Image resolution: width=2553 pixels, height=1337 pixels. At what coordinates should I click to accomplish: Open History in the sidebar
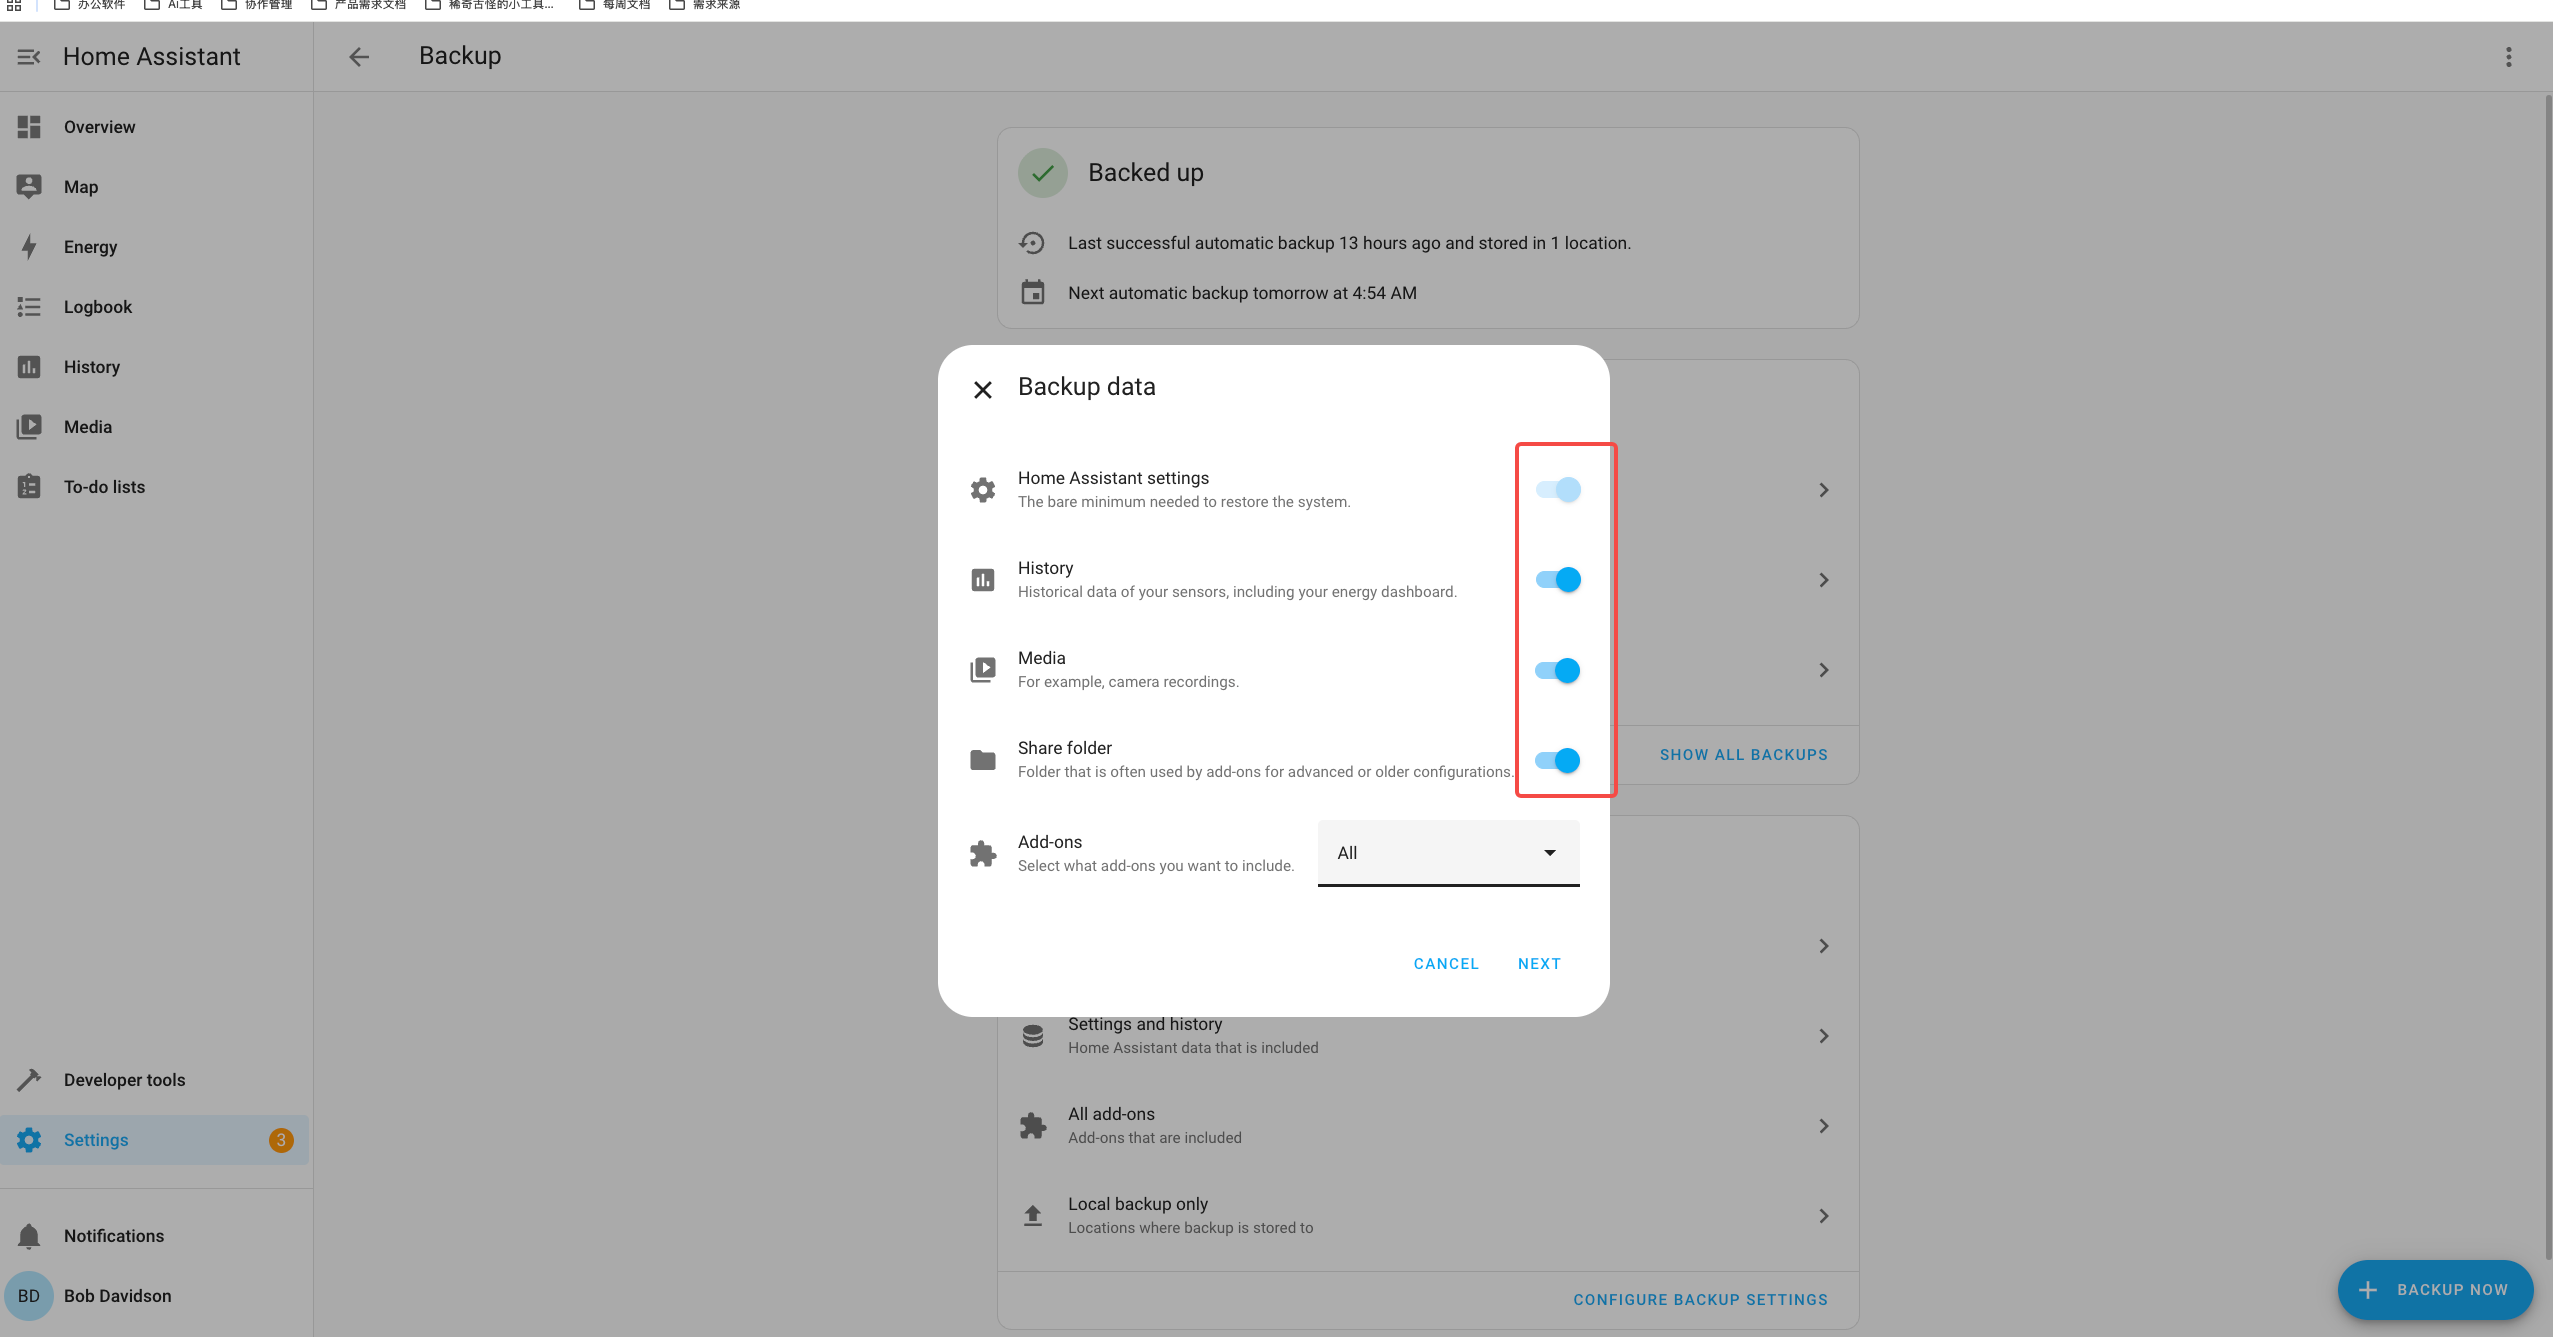point(155,367)
